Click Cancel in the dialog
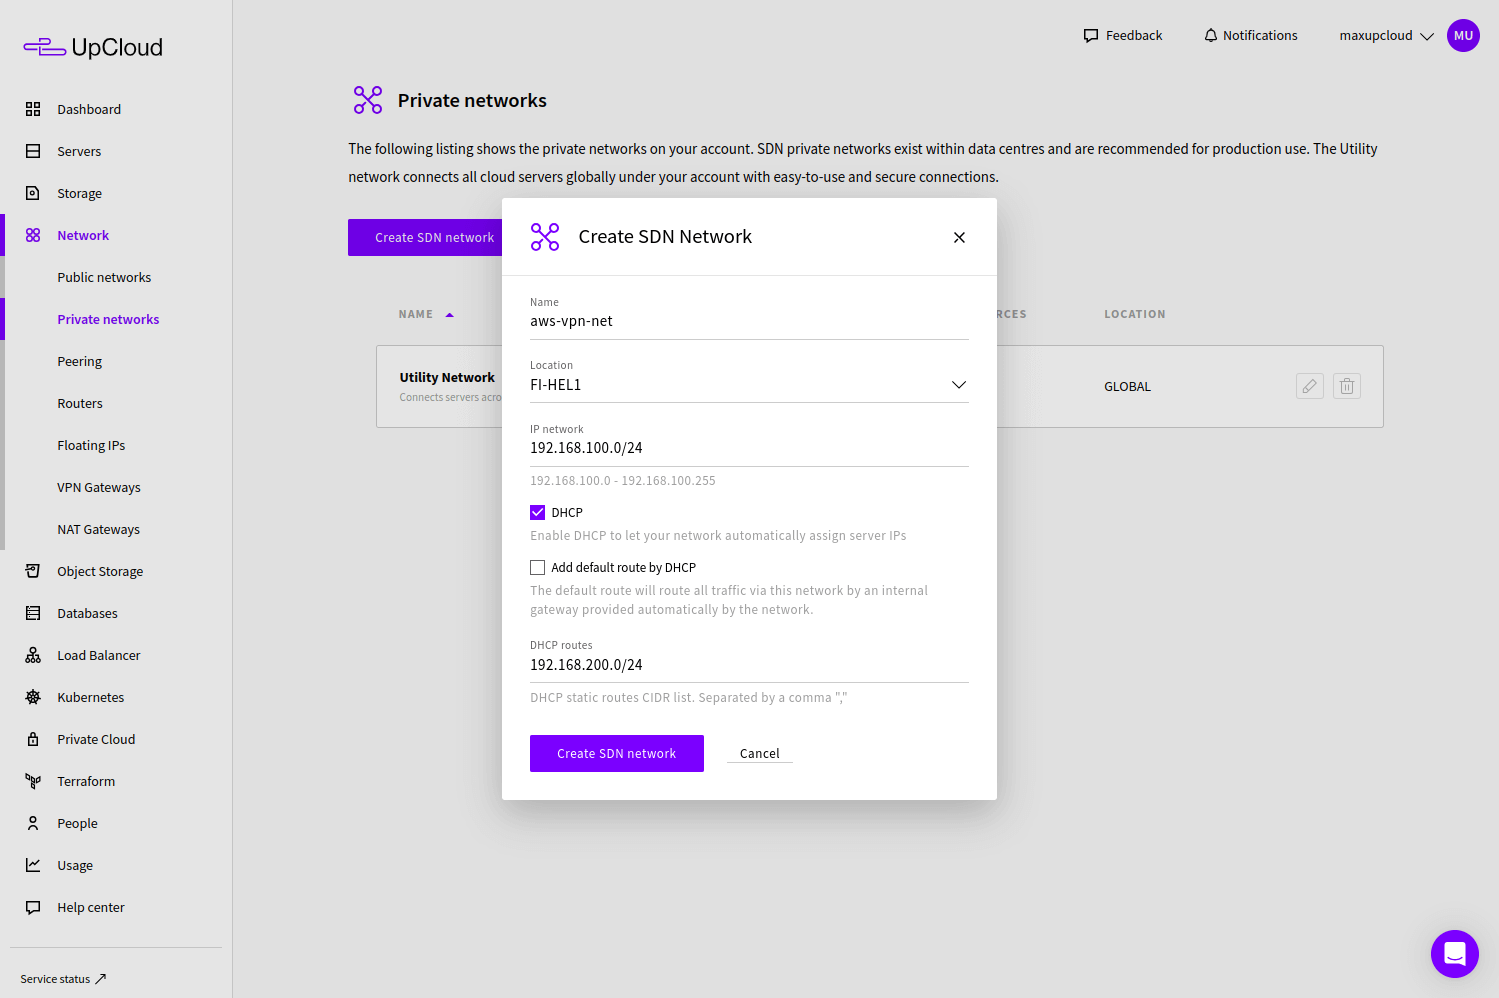 [x=760, y=754]
